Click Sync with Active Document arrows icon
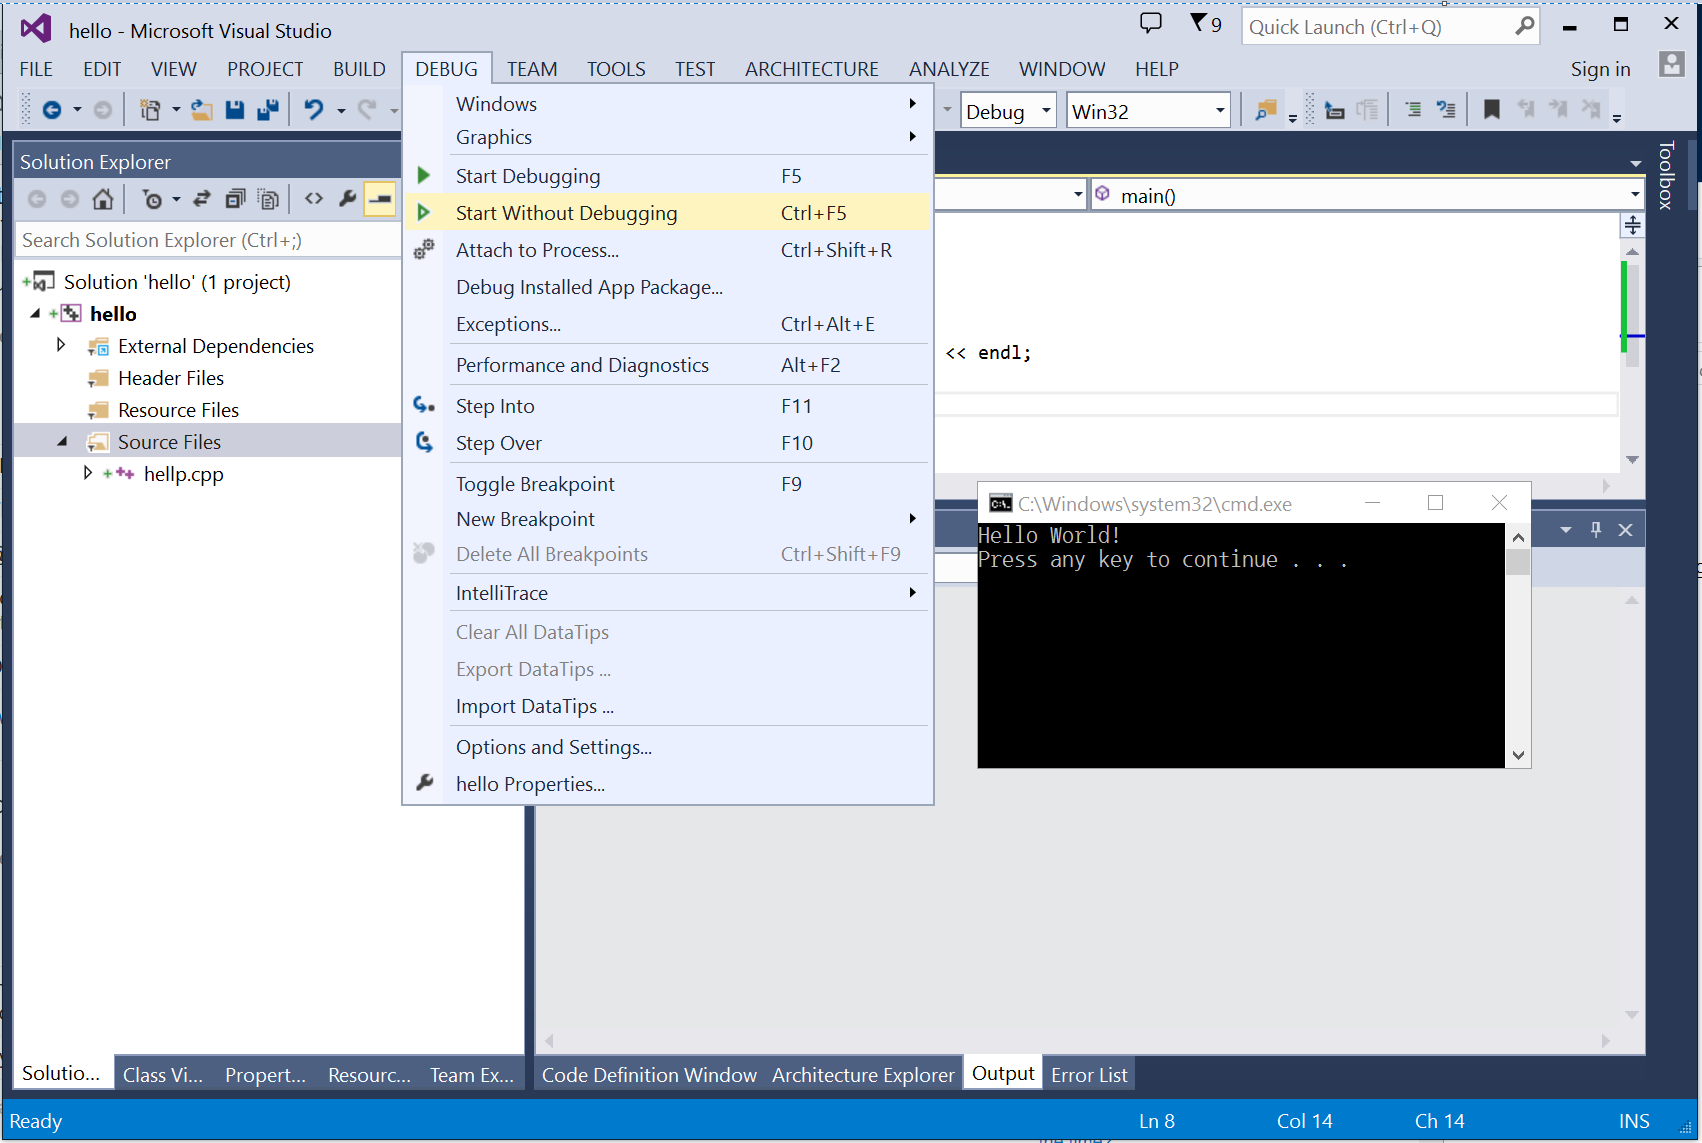 coord(202,199)
